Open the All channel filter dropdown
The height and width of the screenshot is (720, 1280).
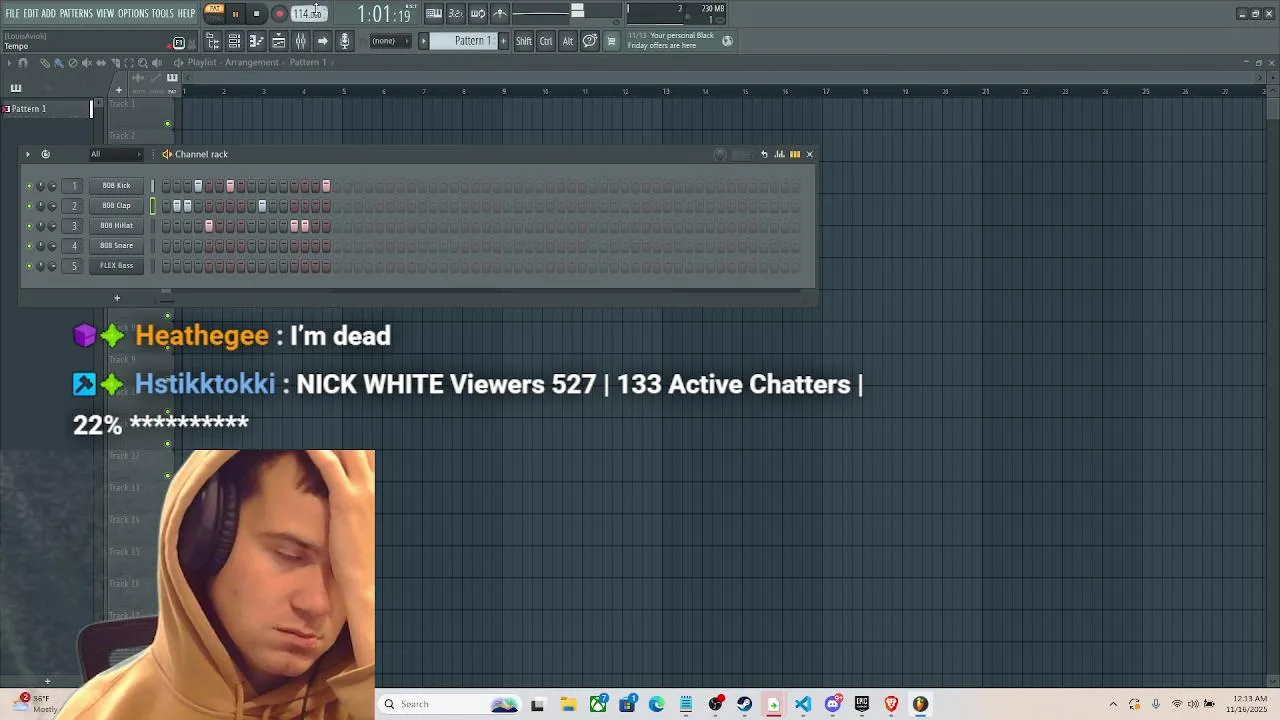(115, 154)
